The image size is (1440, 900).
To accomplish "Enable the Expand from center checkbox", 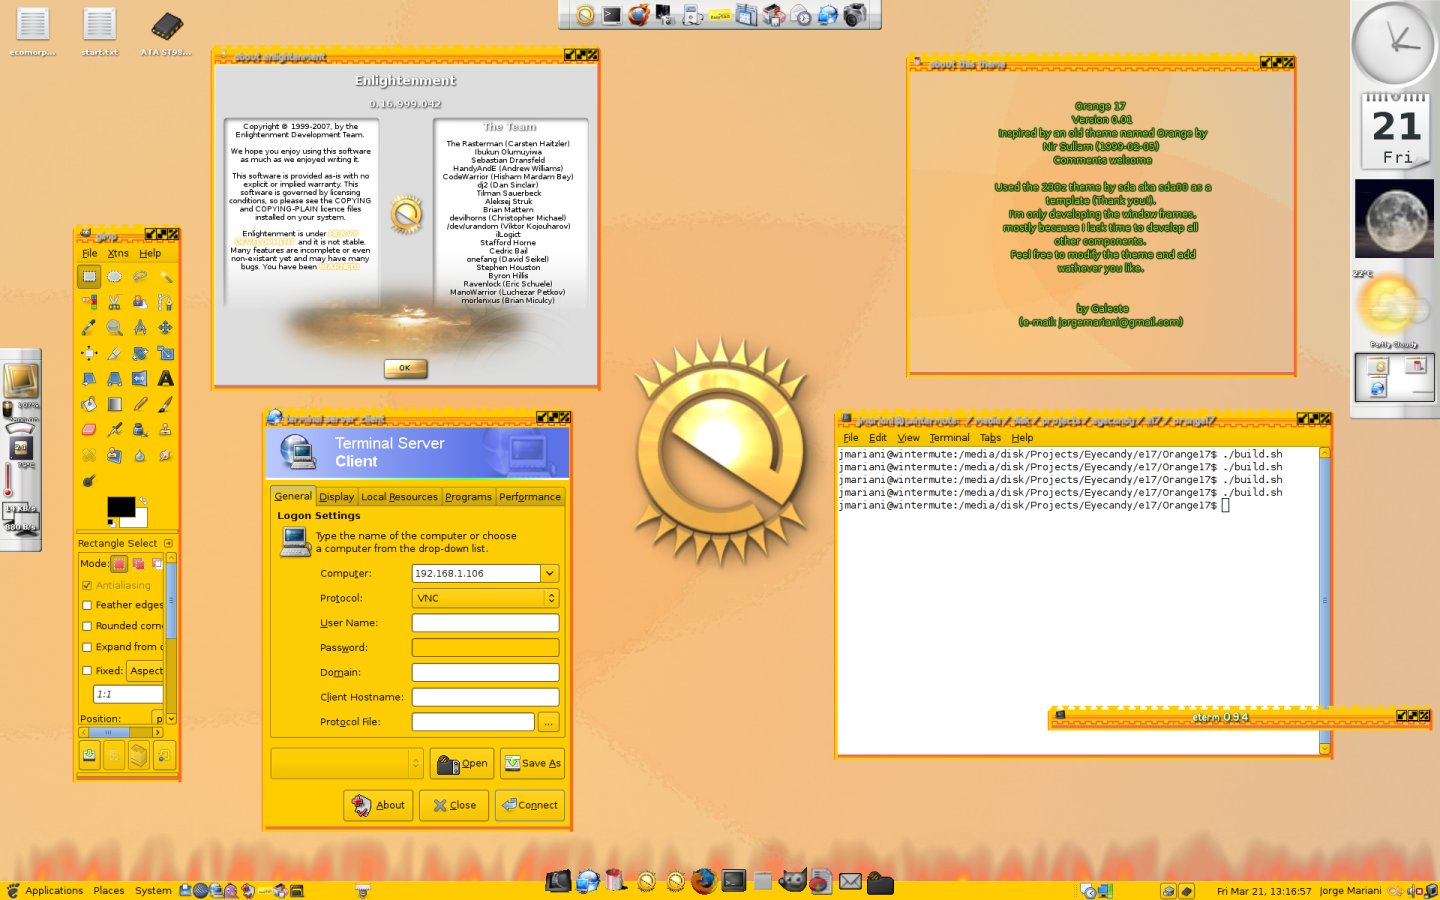I will (x=87, y=647).
